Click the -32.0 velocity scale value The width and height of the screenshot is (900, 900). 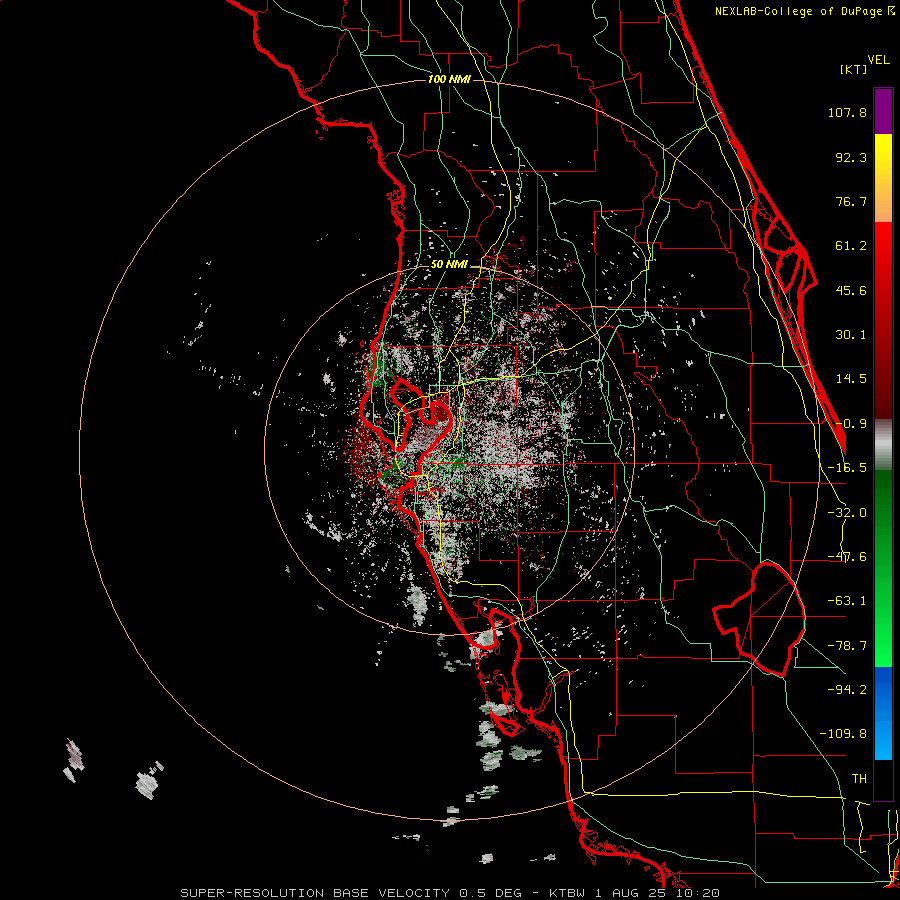coord(847,513)
